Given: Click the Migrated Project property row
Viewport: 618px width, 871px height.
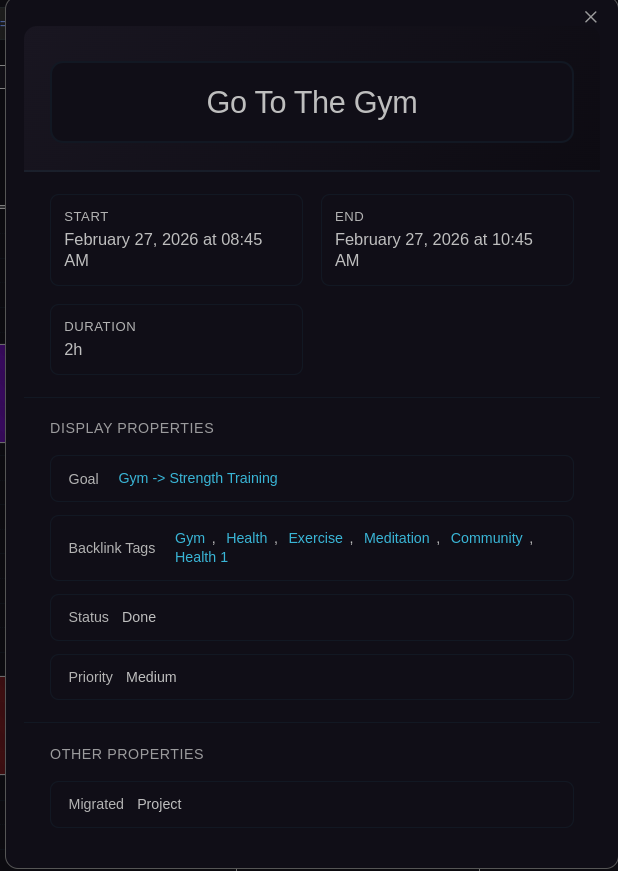Looking at the screenshot, I should click(311, 804).
